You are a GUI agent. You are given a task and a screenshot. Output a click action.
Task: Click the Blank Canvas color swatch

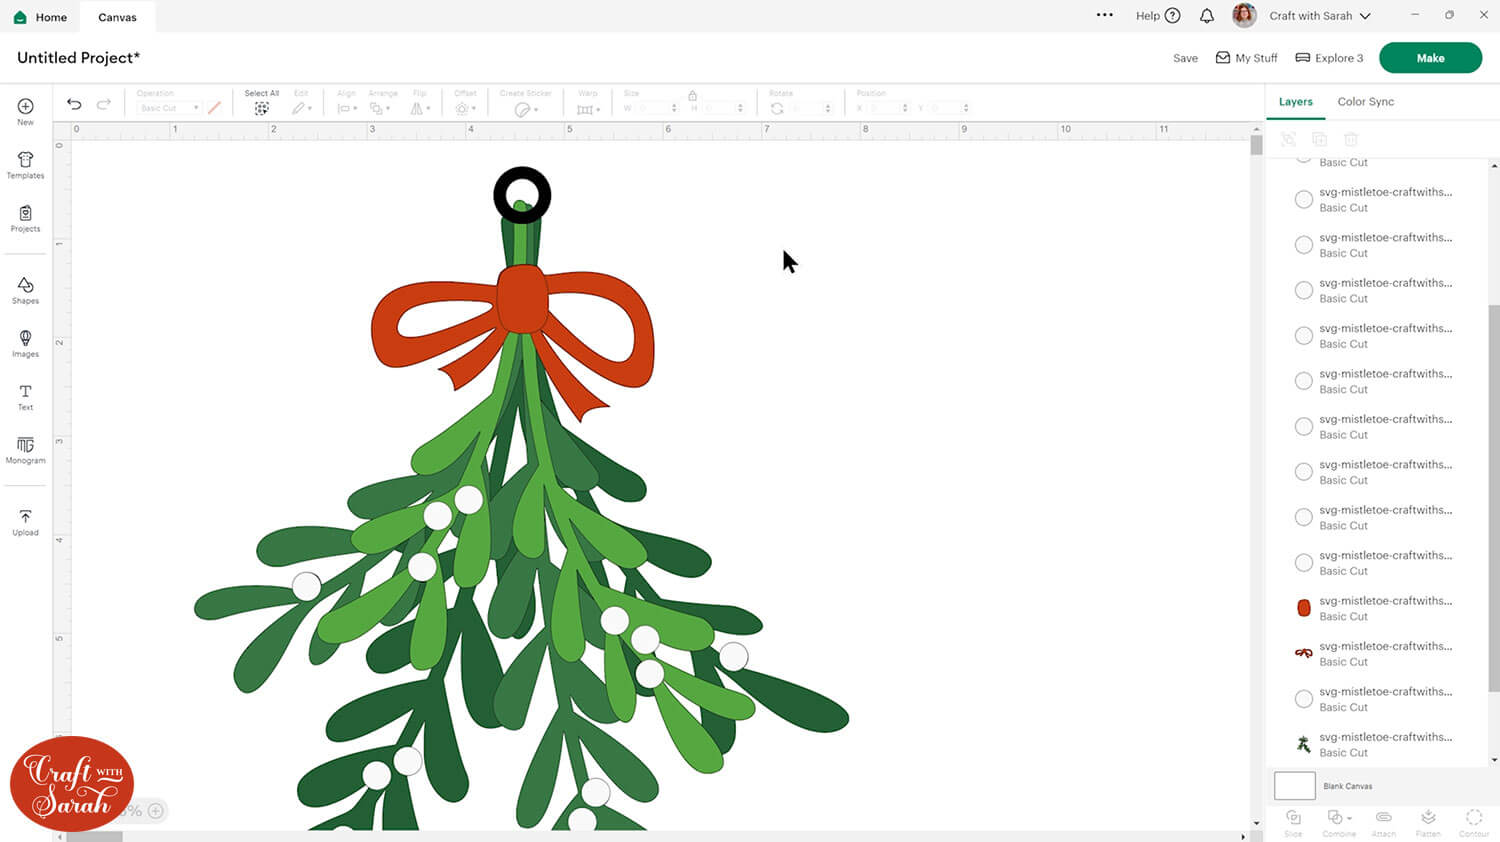coord(1294,786)
